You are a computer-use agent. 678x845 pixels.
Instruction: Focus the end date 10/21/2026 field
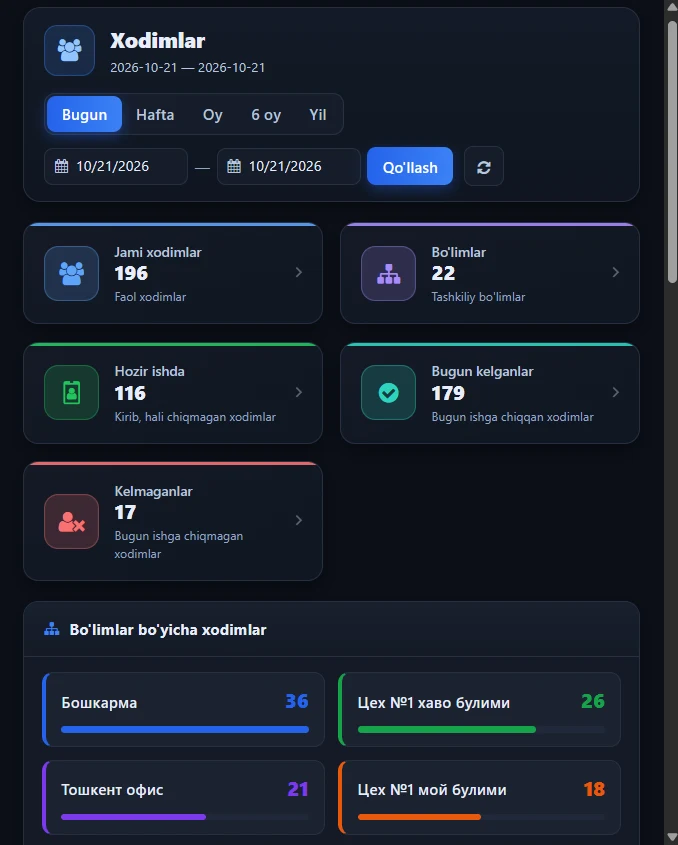pos(288,167)
